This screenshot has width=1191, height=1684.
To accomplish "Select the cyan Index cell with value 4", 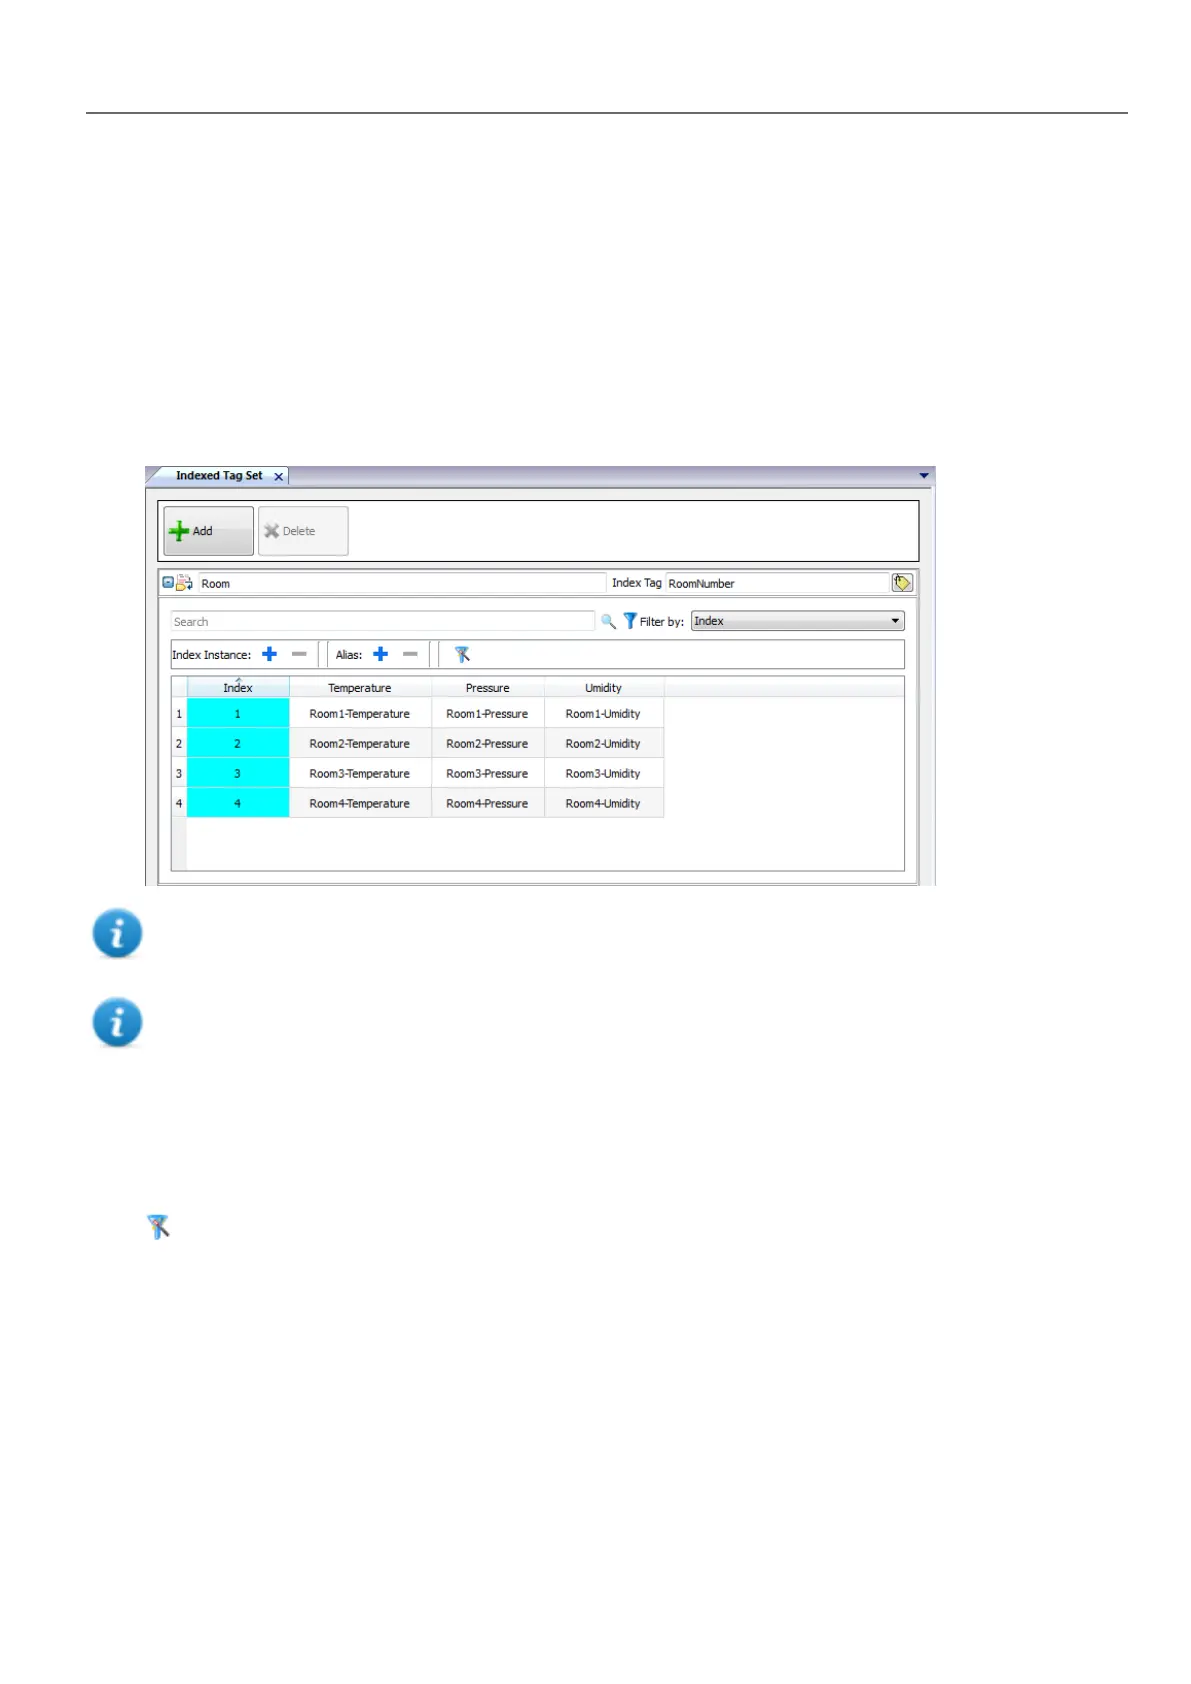I will [x=238, y=803].
